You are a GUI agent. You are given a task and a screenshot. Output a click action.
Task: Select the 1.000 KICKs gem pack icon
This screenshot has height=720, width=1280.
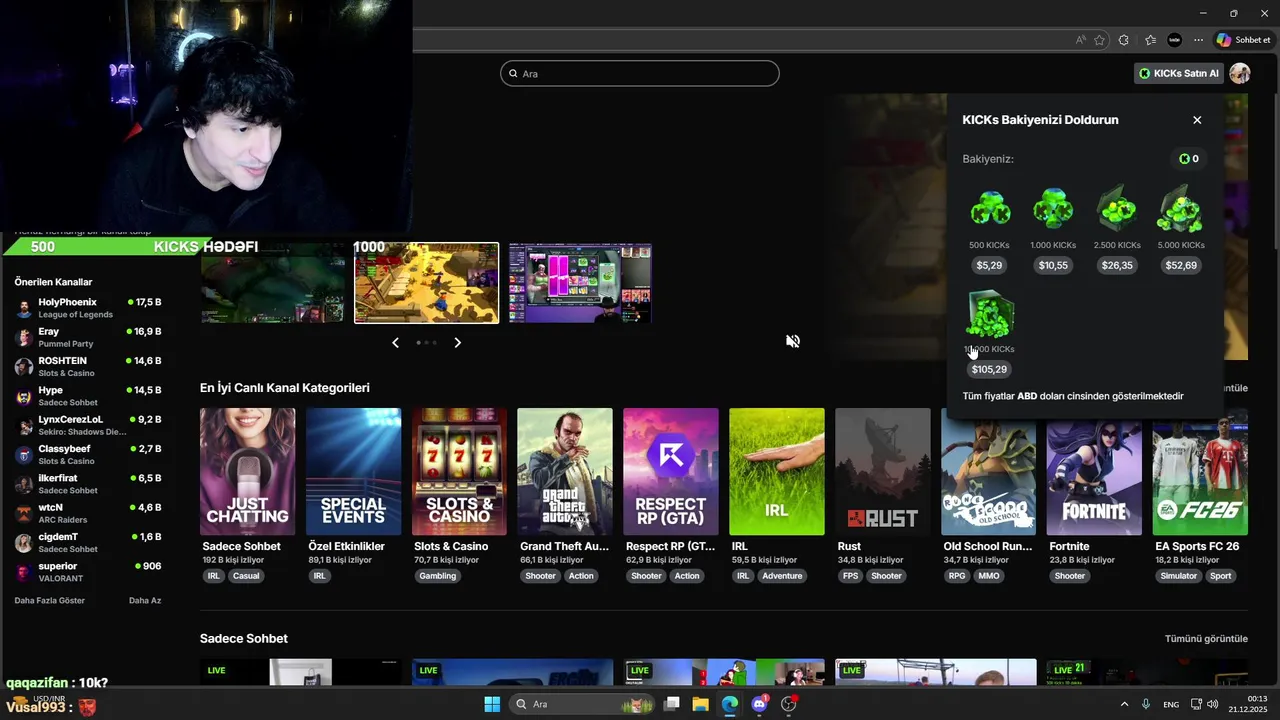point(1053,209)
